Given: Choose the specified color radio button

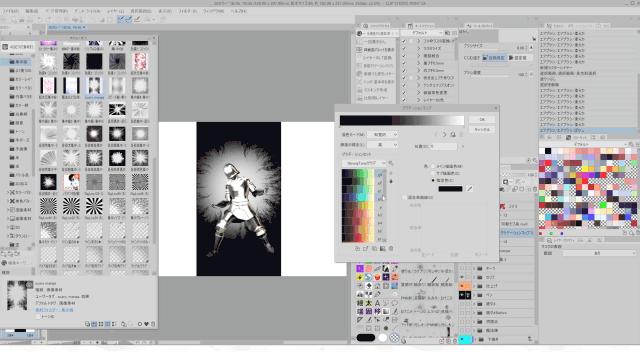Looking at the screenshot, I should pyautogui.click(x=433, y=180).
